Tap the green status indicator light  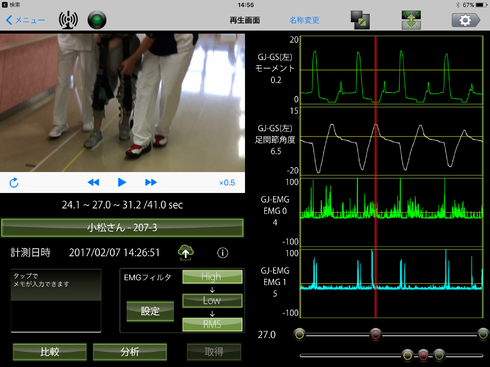(x=97, y=20)
